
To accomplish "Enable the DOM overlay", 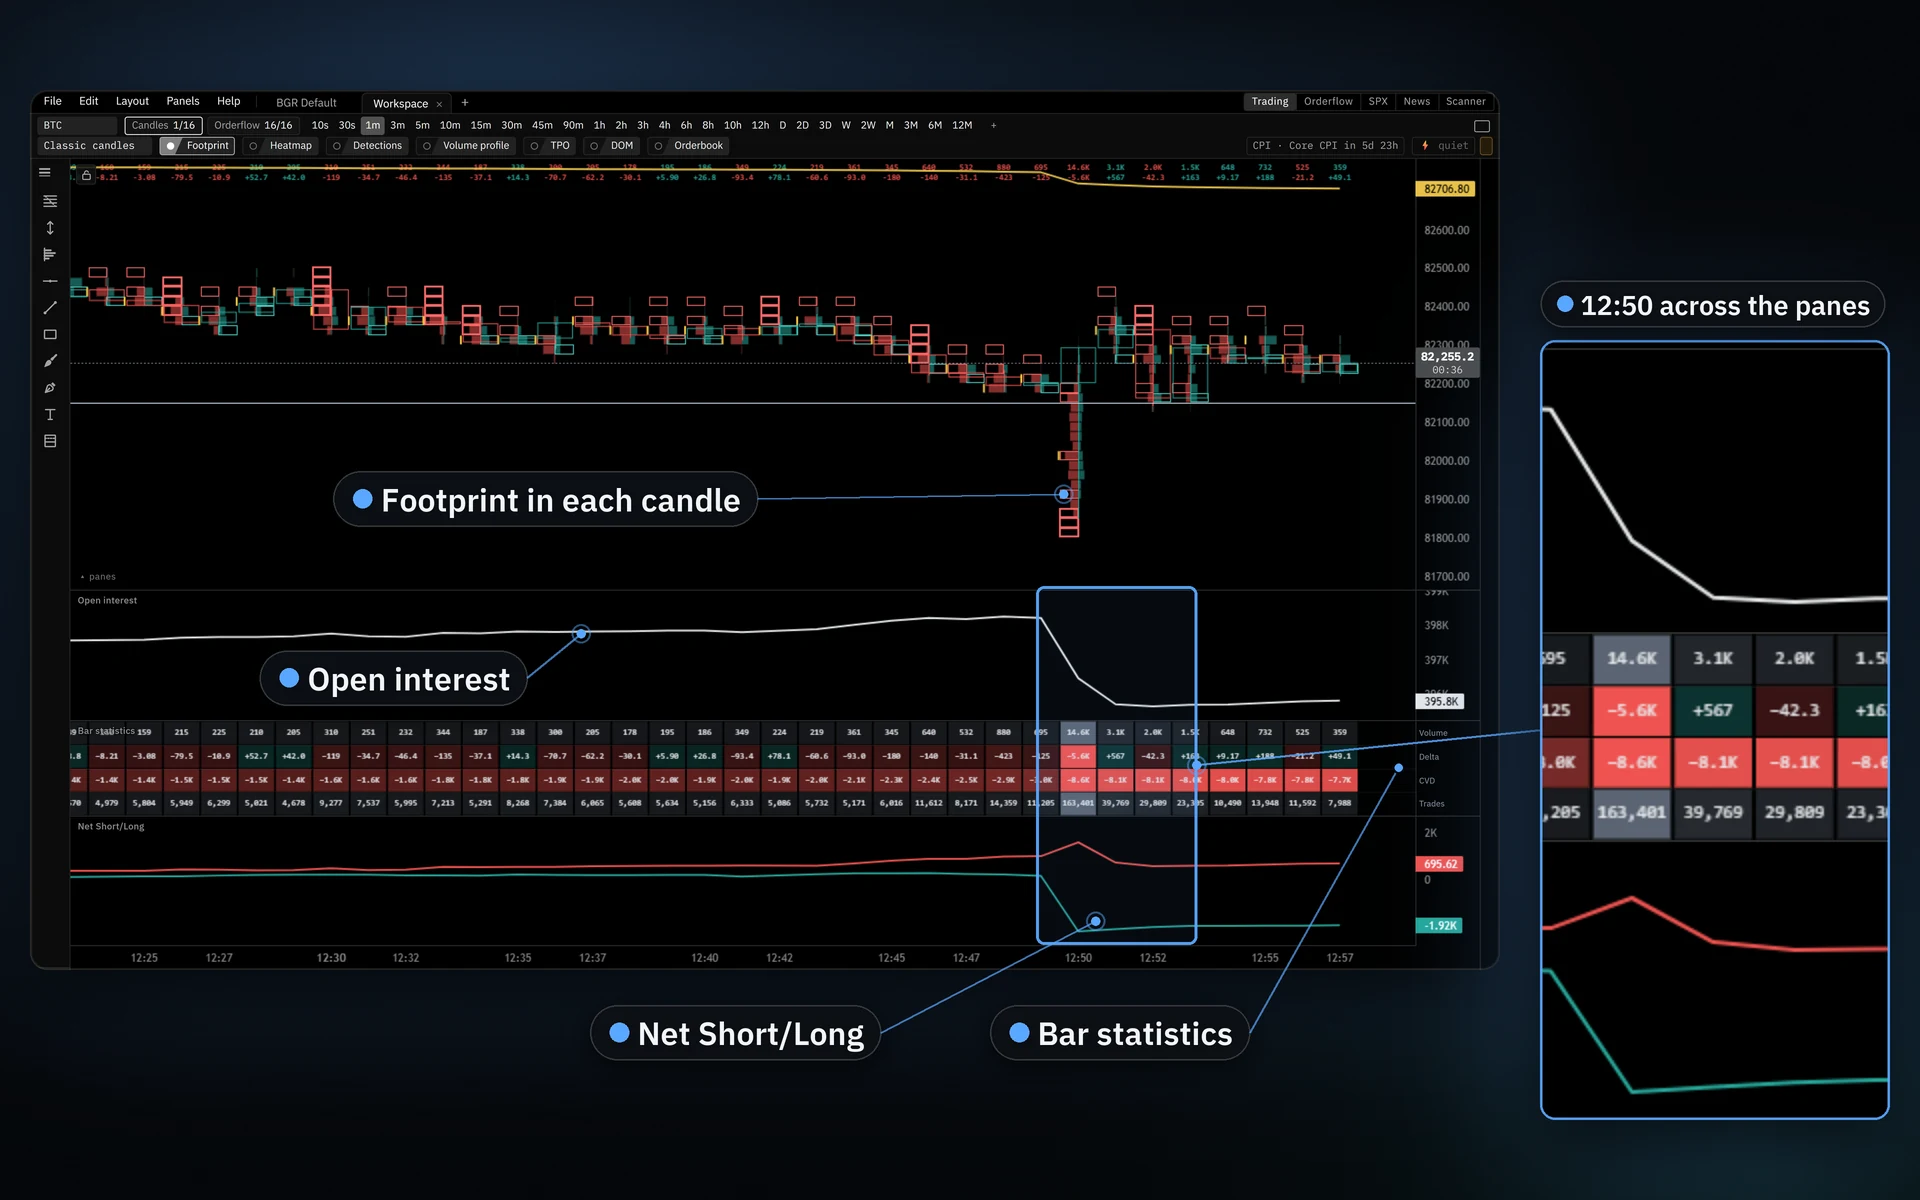I will pos(612,146).
